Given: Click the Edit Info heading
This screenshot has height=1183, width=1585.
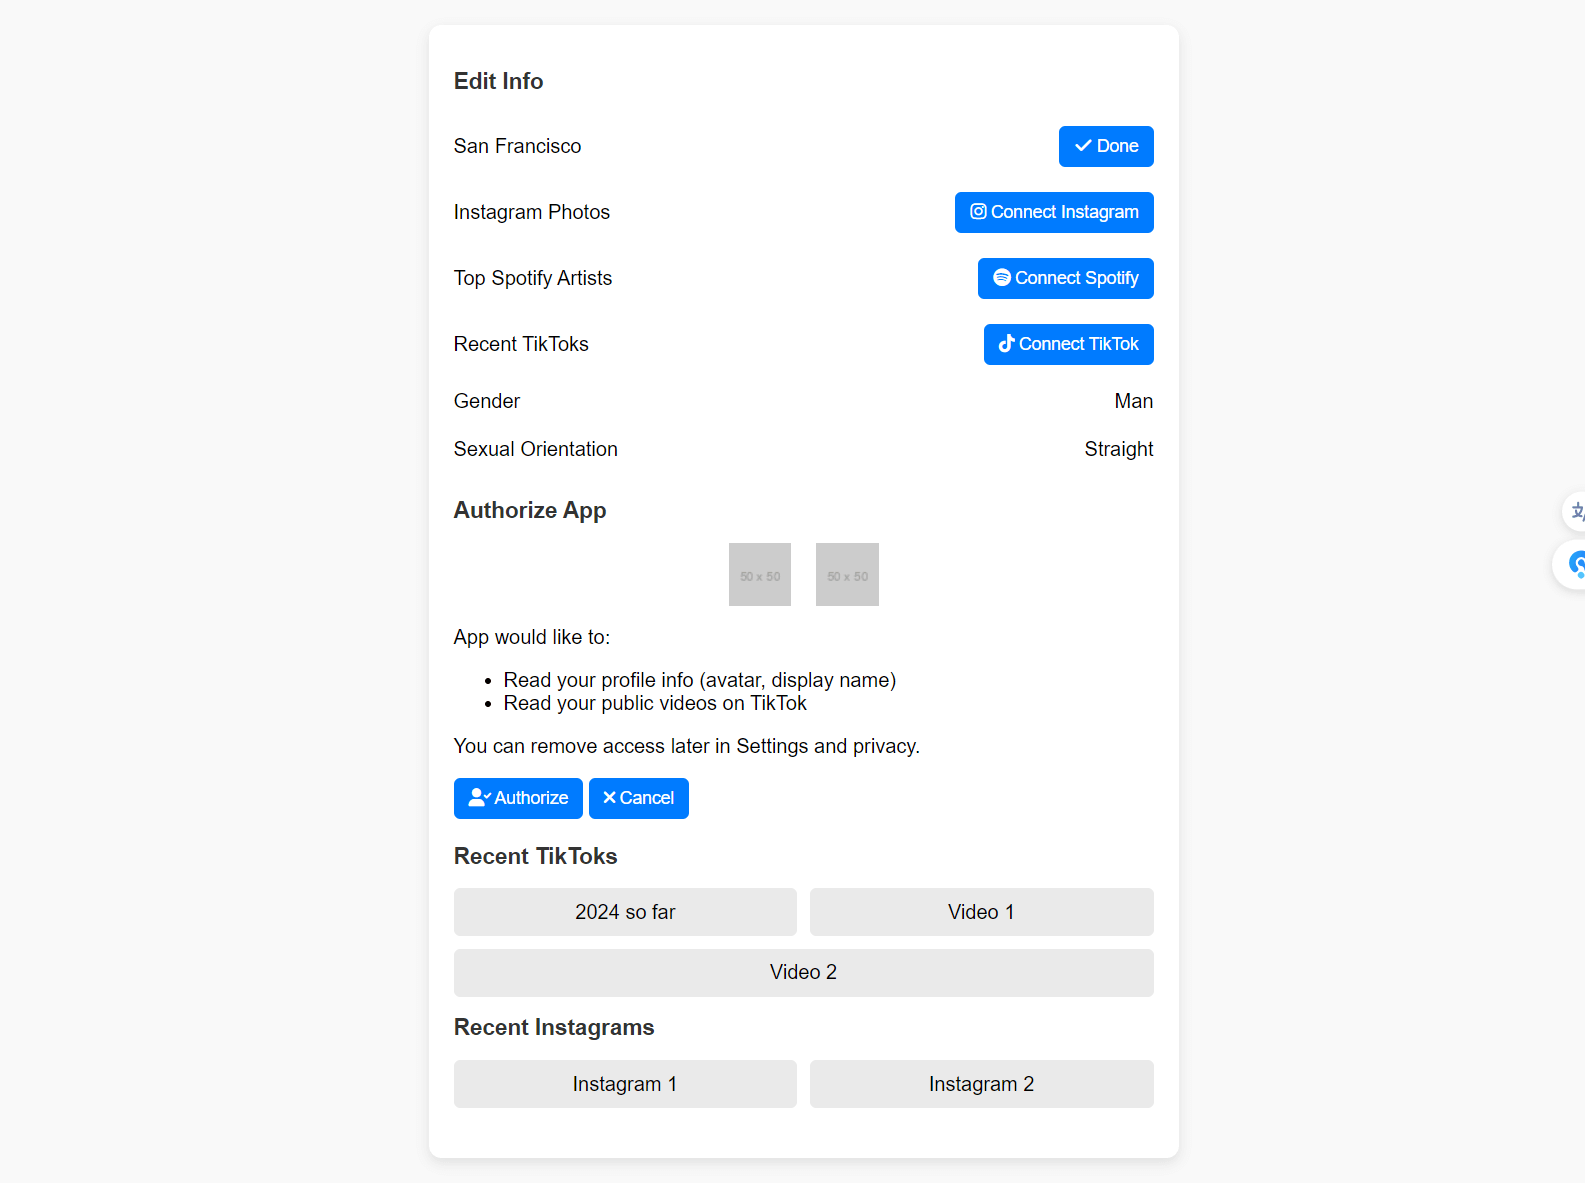Looking at the screenshot, I should [x=499, y=81].
